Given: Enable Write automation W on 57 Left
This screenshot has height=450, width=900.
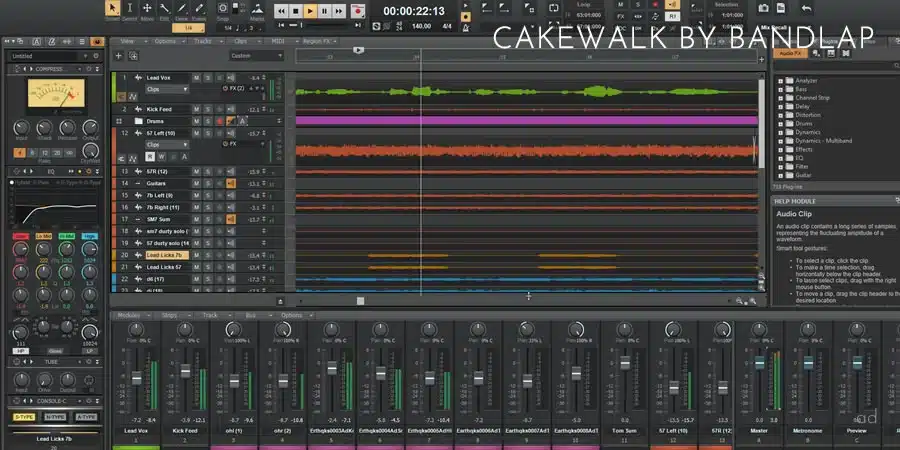Looking at the screenshot, I should point(161,157).
